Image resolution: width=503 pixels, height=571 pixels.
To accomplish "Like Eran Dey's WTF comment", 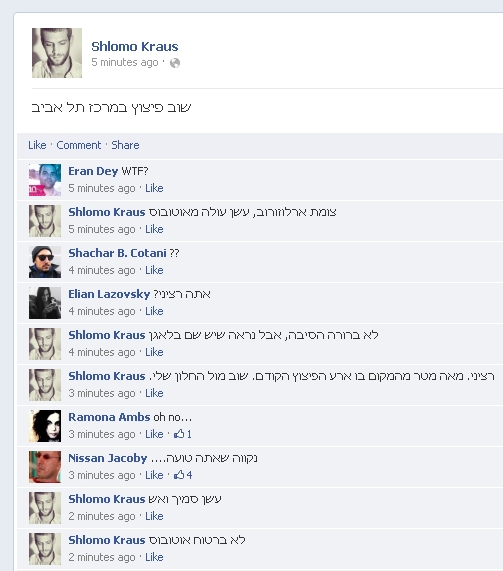I will tap(154, 188).
